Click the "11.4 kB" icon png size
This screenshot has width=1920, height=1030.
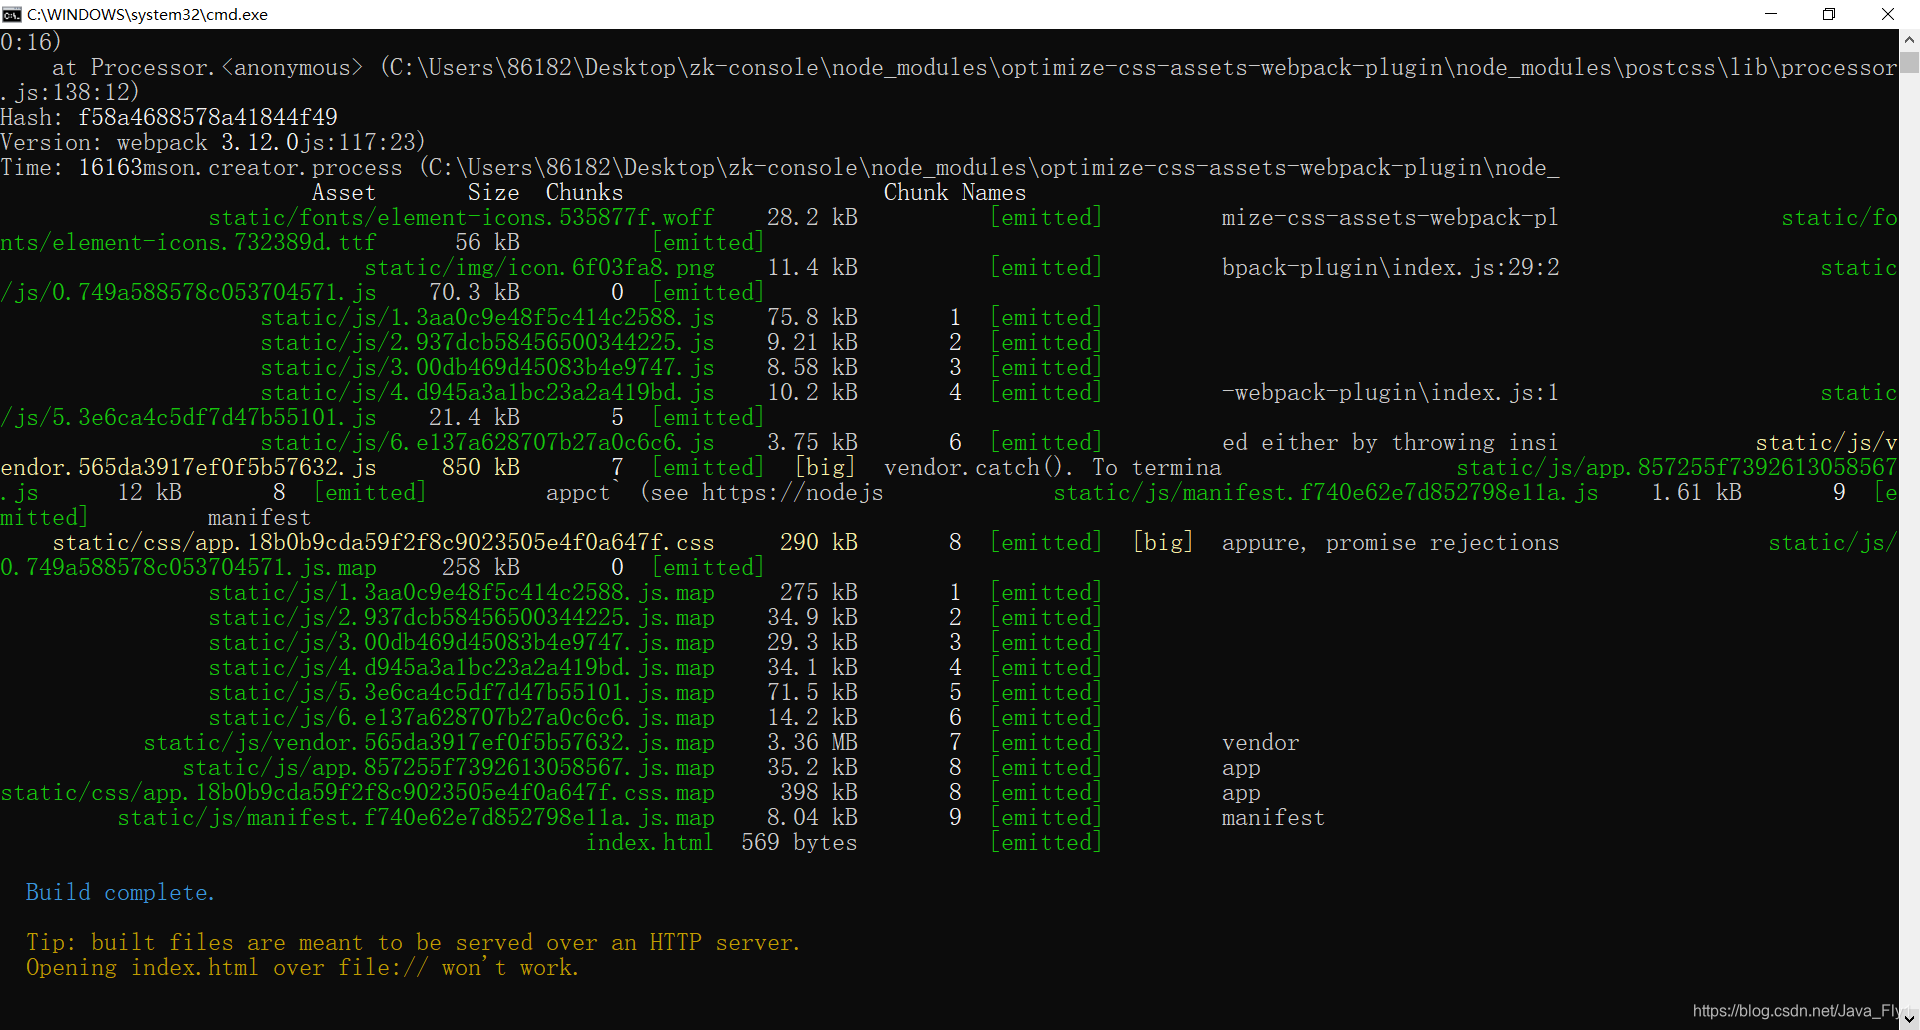coord(813,267)
